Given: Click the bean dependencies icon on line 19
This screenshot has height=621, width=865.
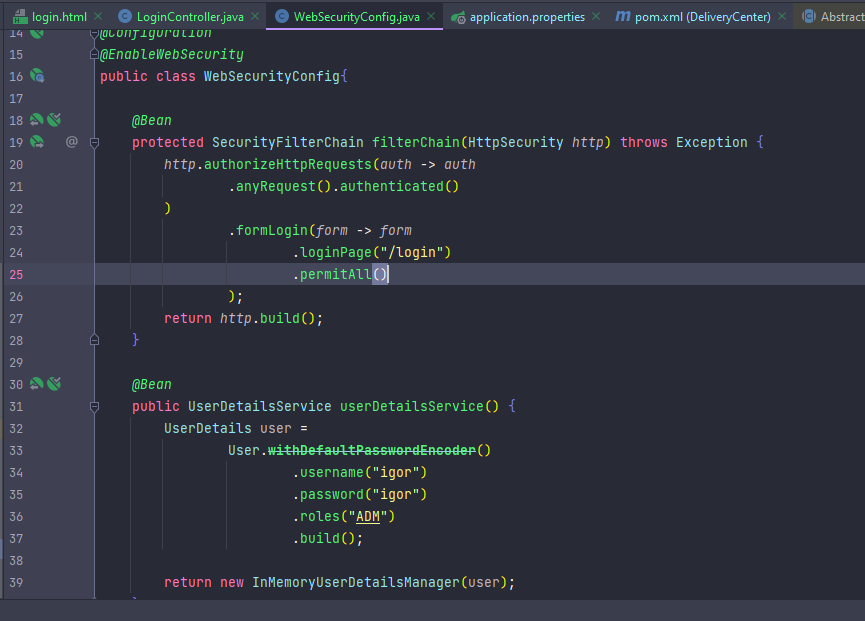Looking at the screenshot, I should (37, 142).
